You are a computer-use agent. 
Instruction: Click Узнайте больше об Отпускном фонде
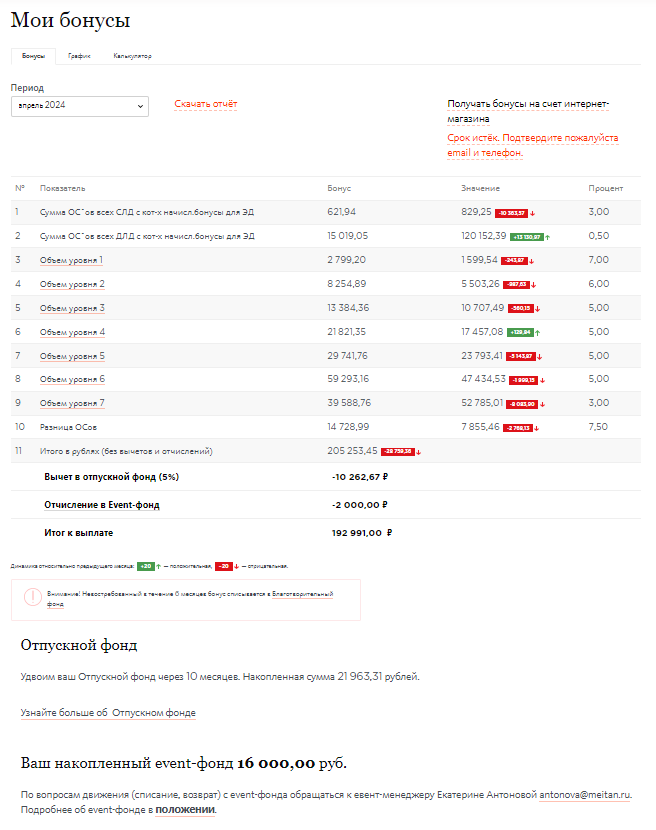[108, 713]
